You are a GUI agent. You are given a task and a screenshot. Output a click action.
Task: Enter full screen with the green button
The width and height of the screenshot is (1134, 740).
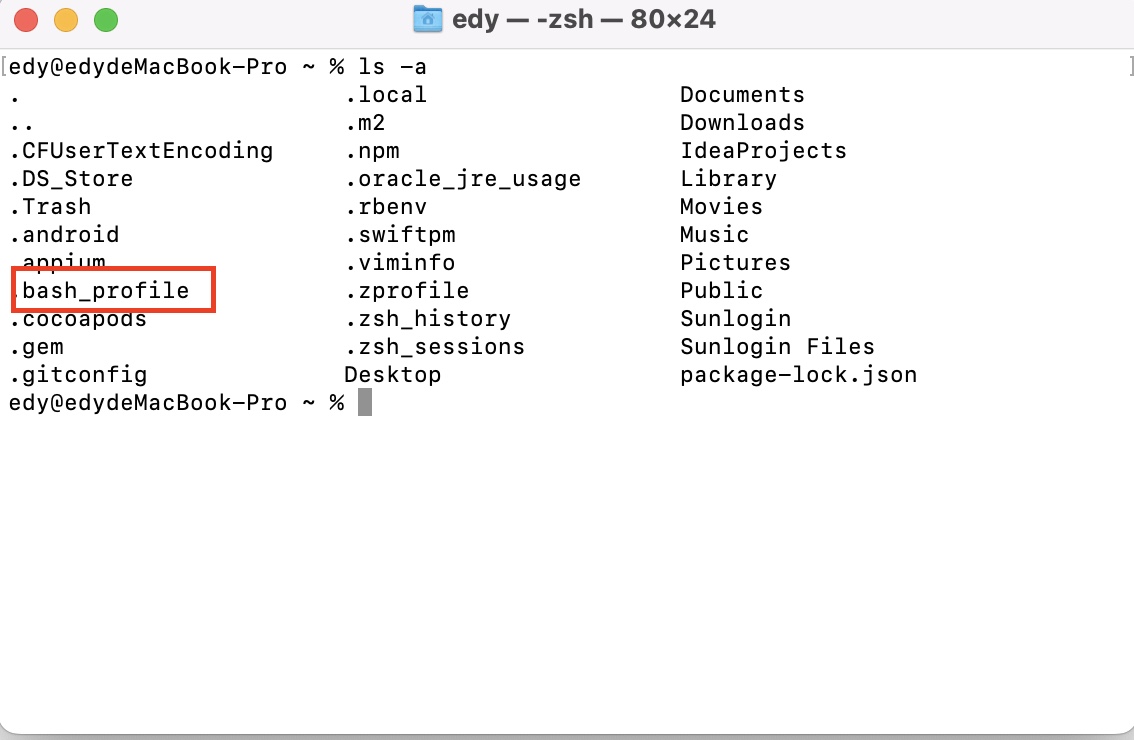(x=105, y=19)
